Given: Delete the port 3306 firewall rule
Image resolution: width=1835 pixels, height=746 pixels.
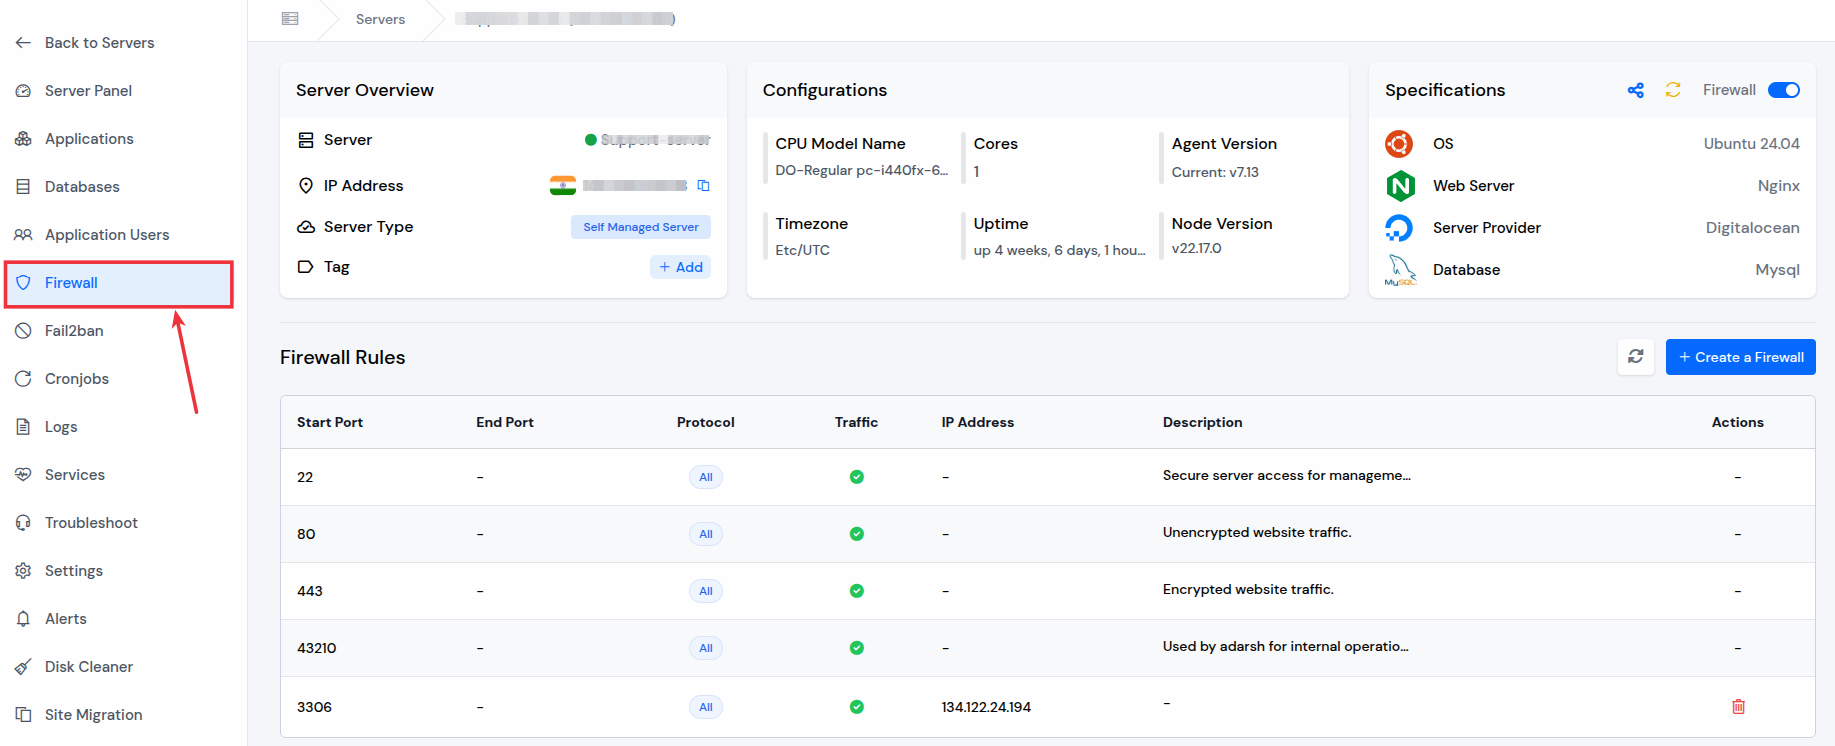Looking at the screenshot, I should [x=1738, y=707].
